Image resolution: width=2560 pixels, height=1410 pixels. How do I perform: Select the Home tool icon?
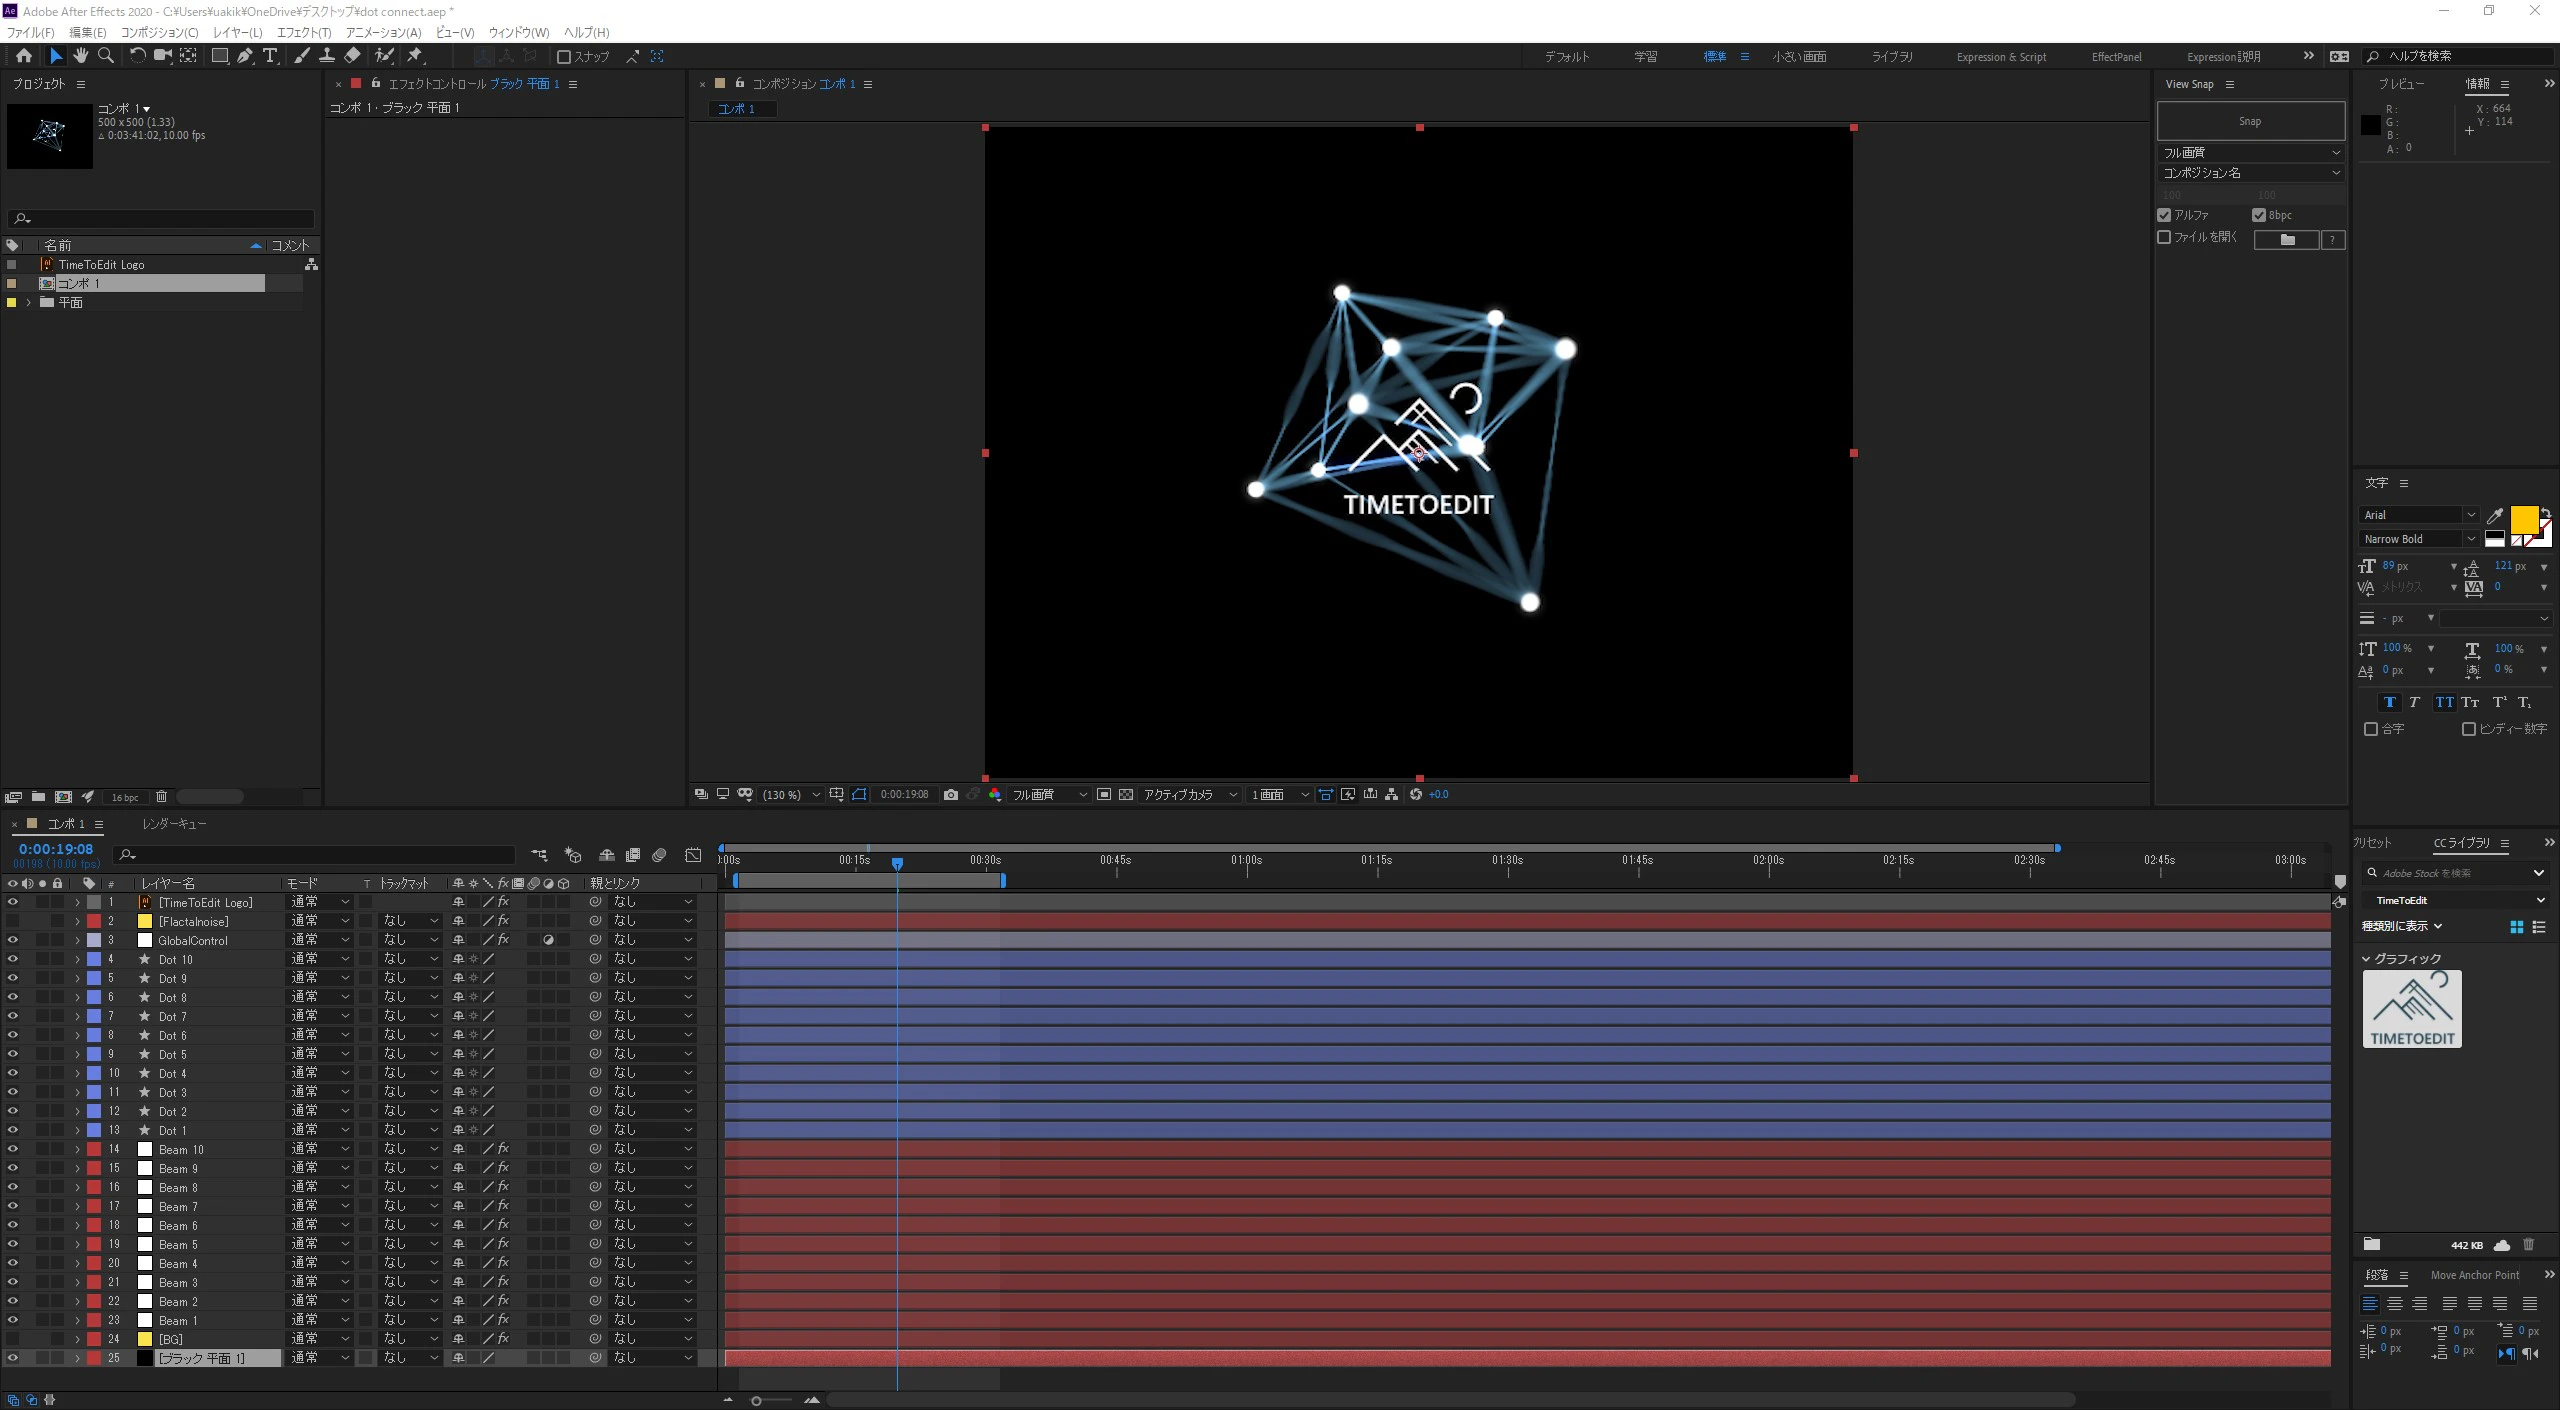[x=24, y=56]
